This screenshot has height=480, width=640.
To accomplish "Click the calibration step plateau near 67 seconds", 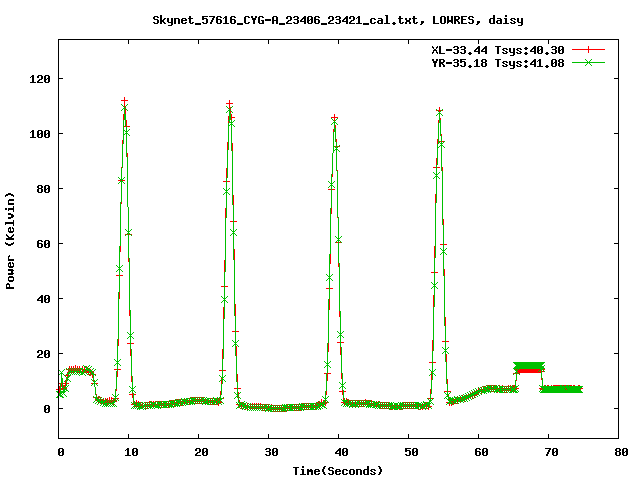I will click(x=529, y=367).
